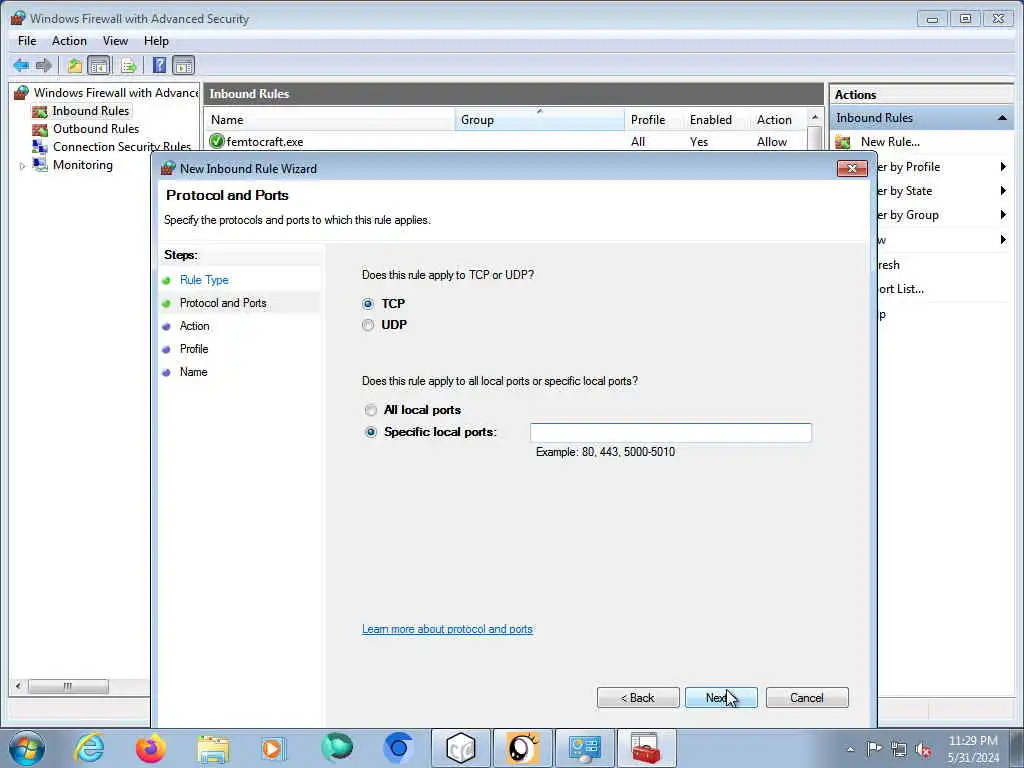Expand the Filter by Profile submenu arrow
This screenshot has width=1024, height=768.
[x=1003, y=167]
